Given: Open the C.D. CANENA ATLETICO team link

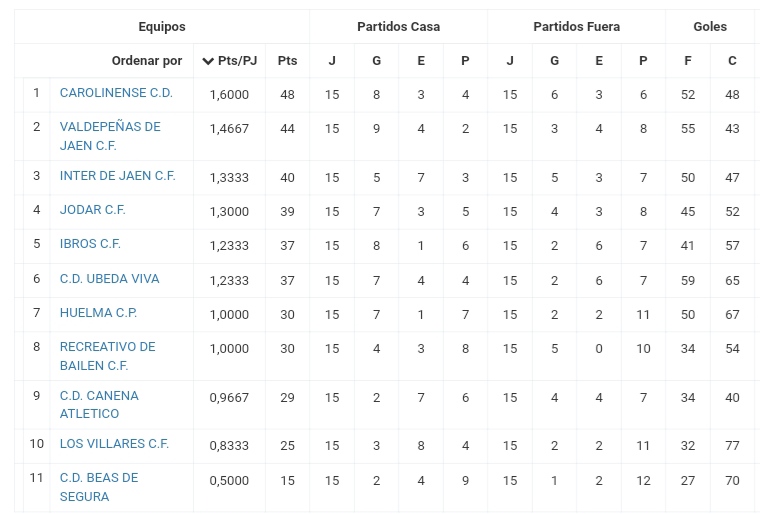Looking at the screenshot, I should (x=99, y=404).
